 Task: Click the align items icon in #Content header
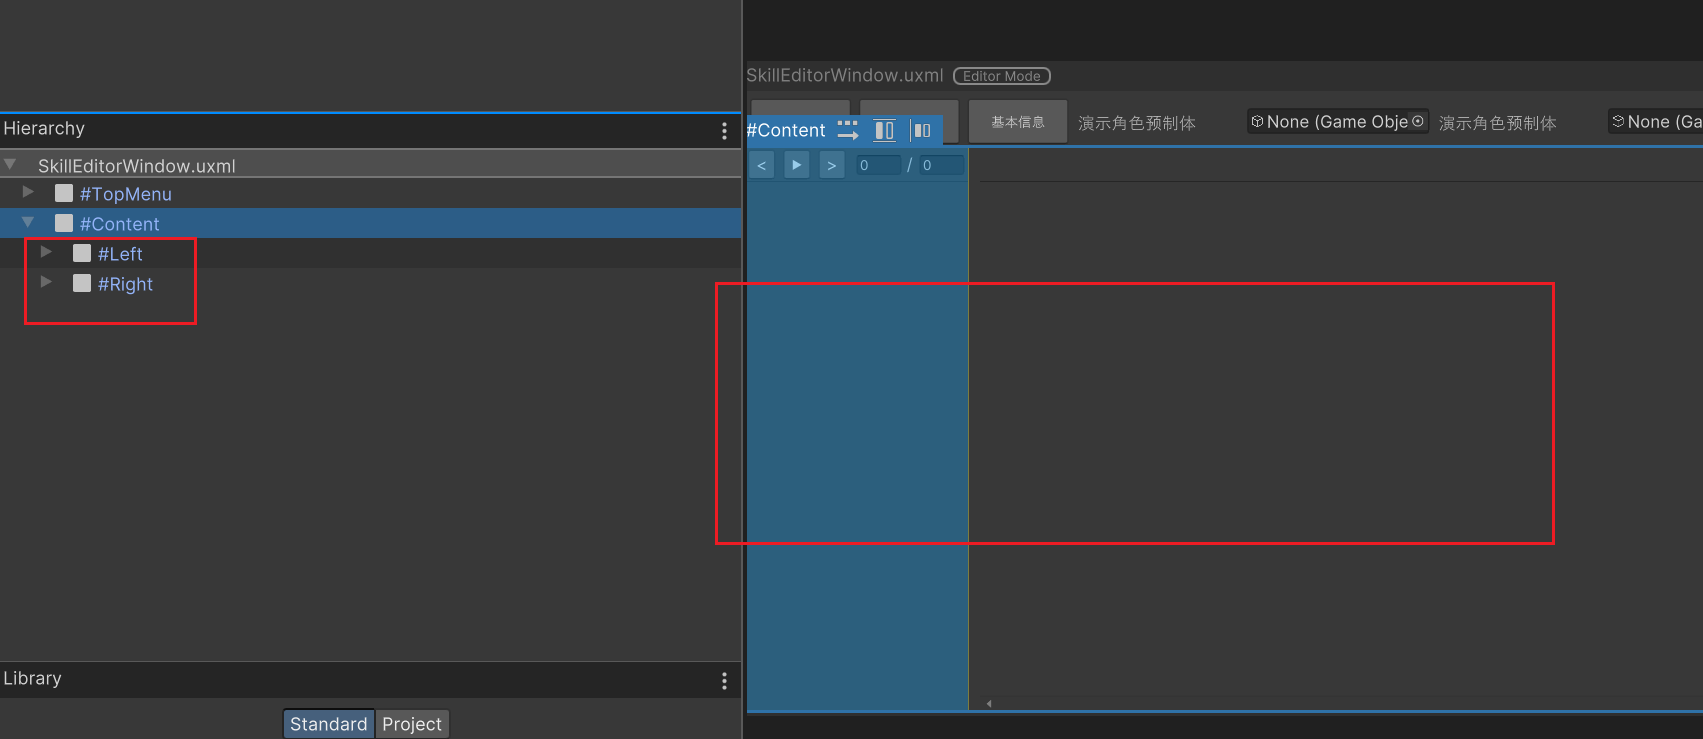pos(884,130)
